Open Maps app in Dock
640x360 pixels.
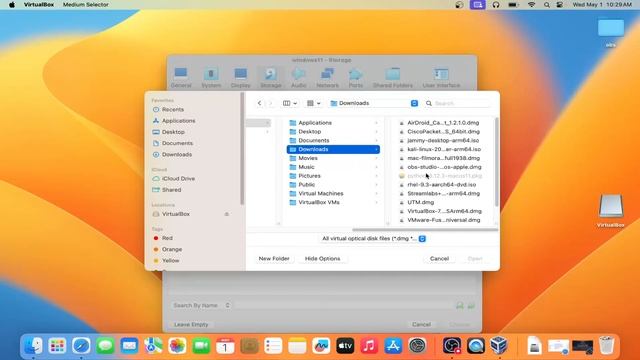click(153, 346)
